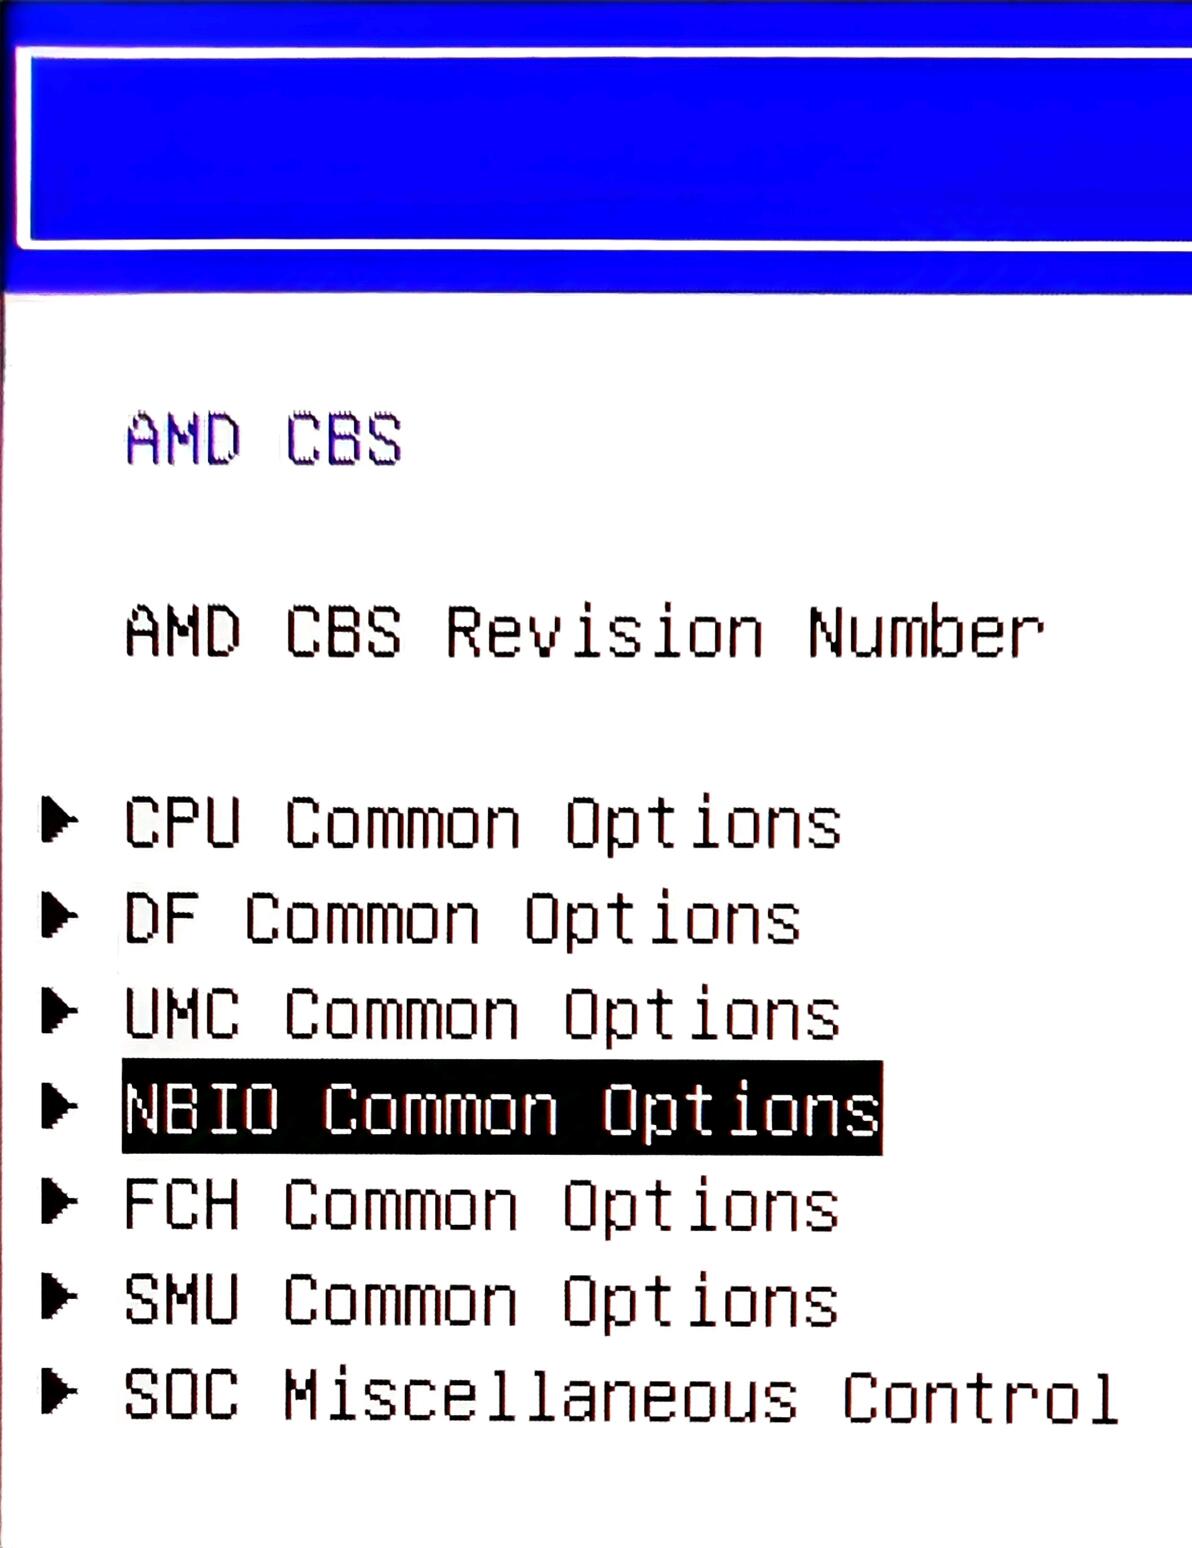This screenshot has height=1548, width=1192.
Task: Click the white border of the header box
Action: (600, 52)
